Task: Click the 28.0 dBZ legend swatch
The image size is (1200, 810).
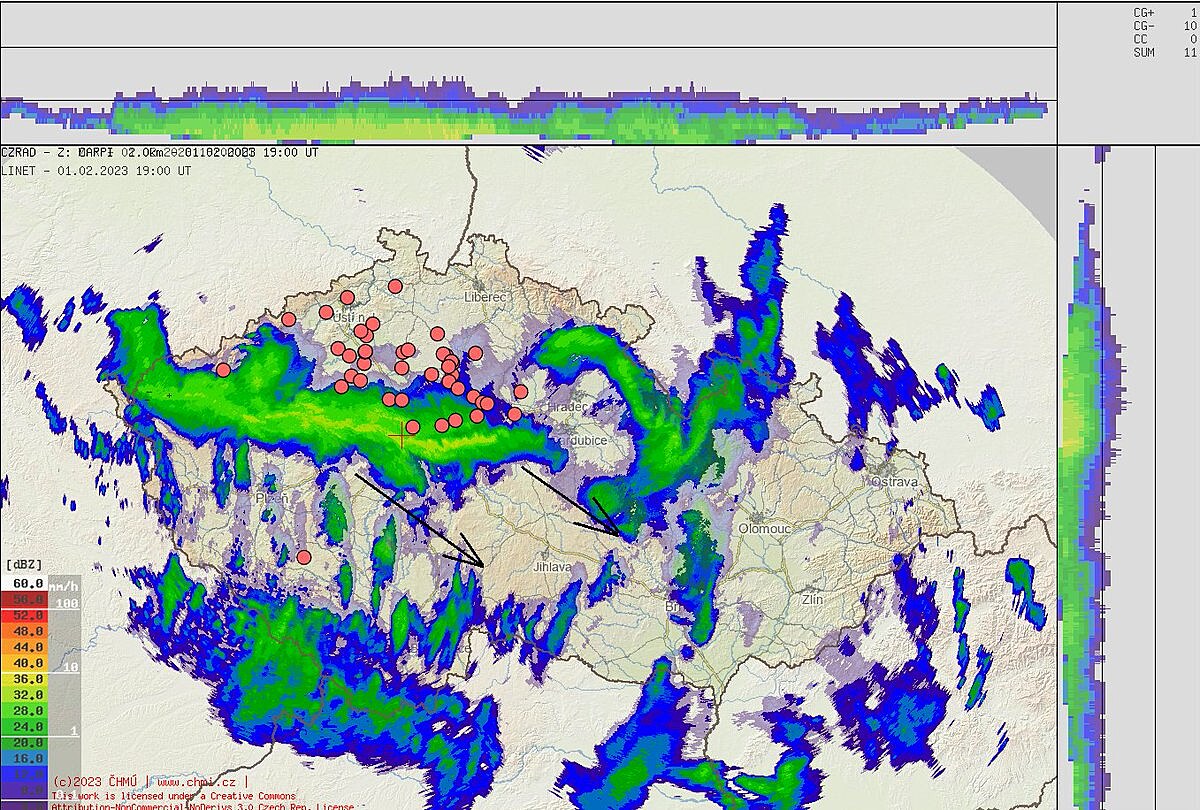Action: click(25, 711)
